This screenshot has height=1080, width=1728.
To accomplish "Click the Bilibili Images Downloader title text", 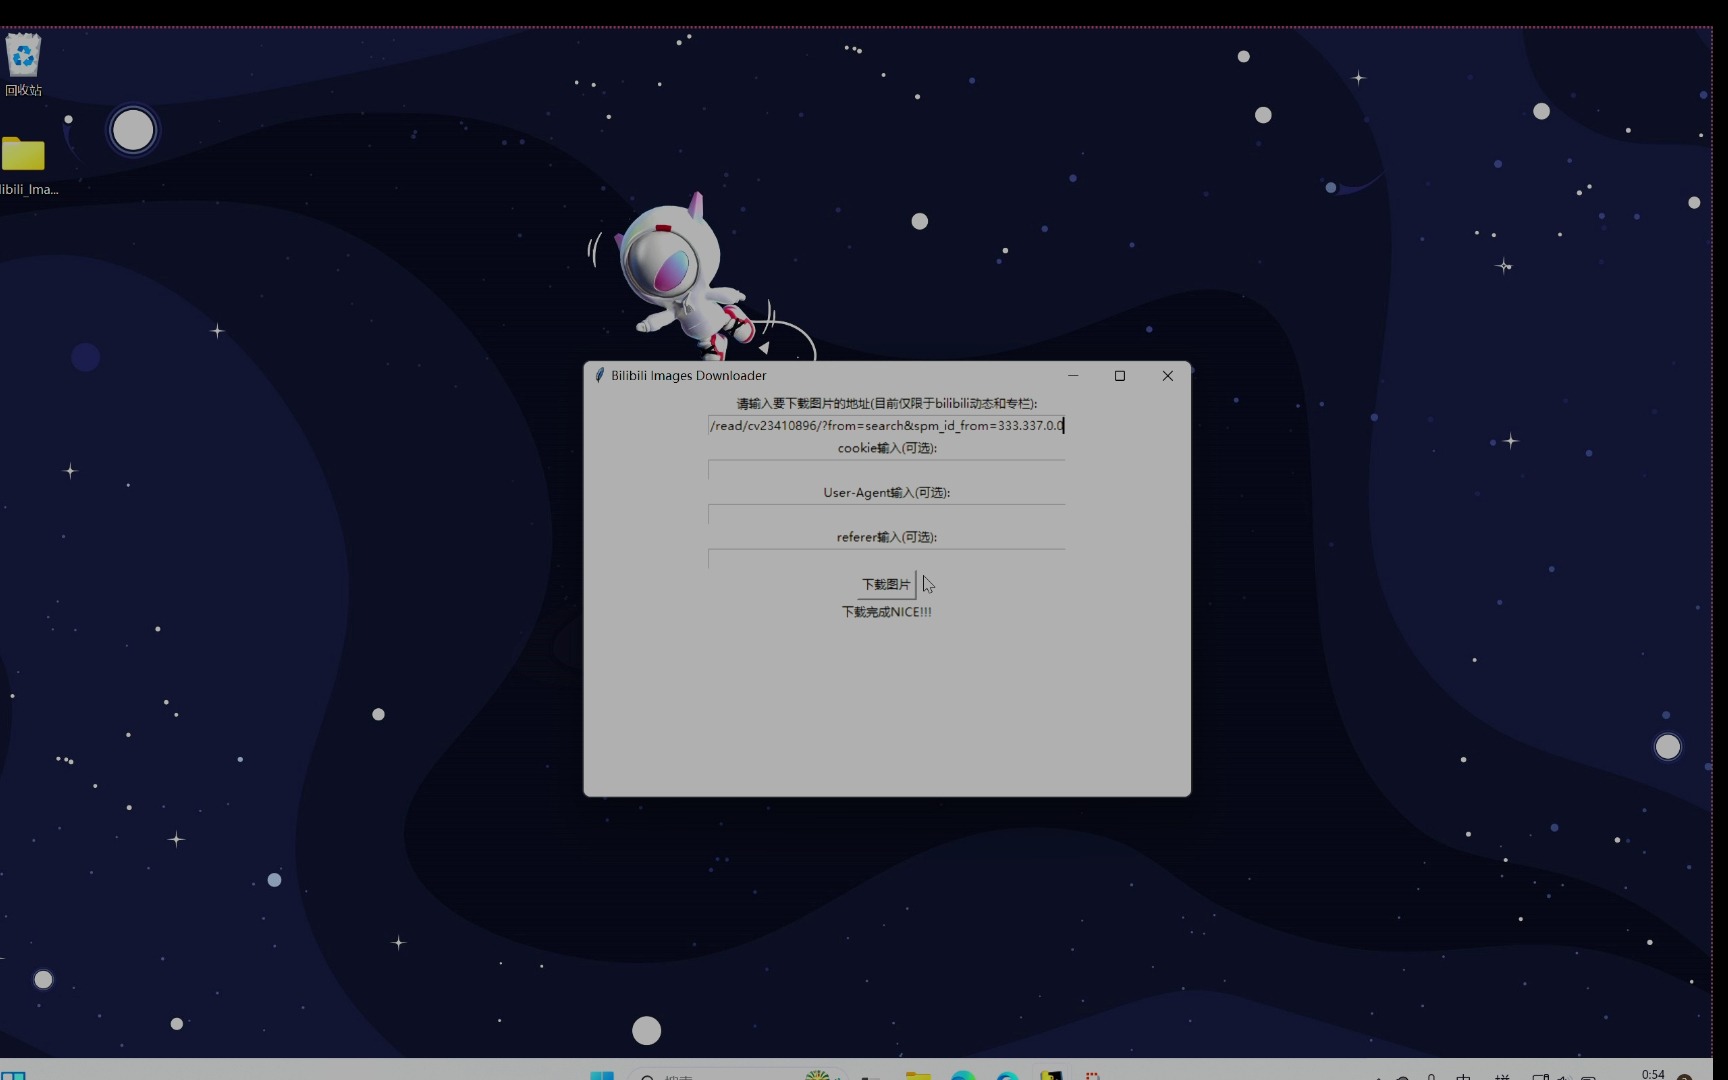I will (x=689, y=376).
